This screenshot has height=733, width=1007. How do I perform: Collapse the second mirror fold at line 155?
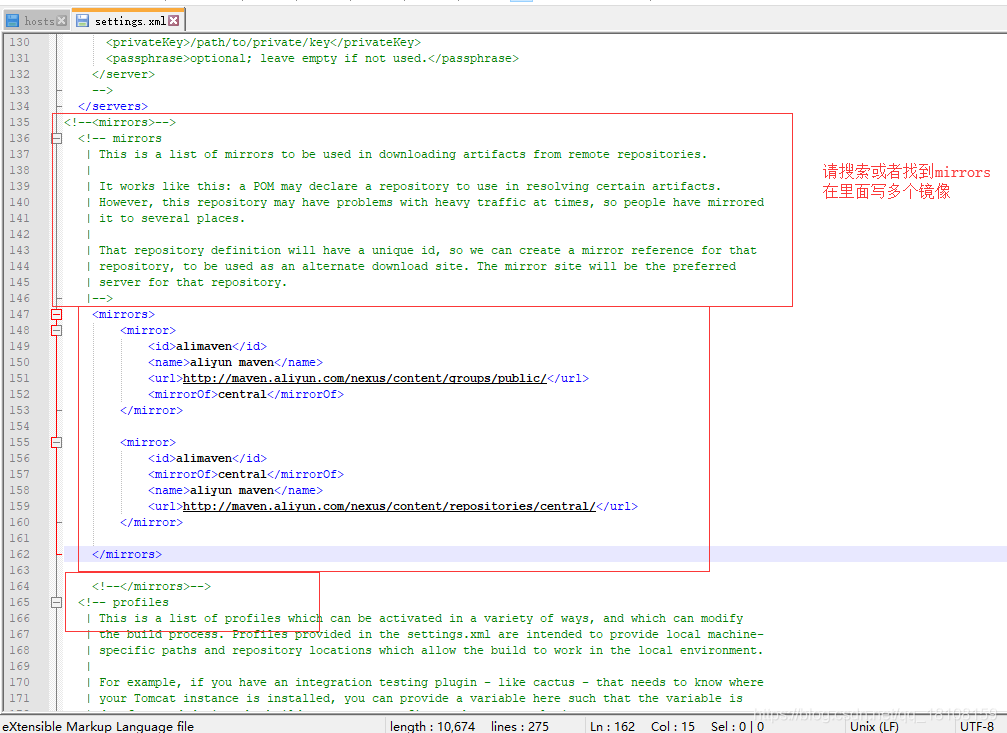(x=57, y=442)
